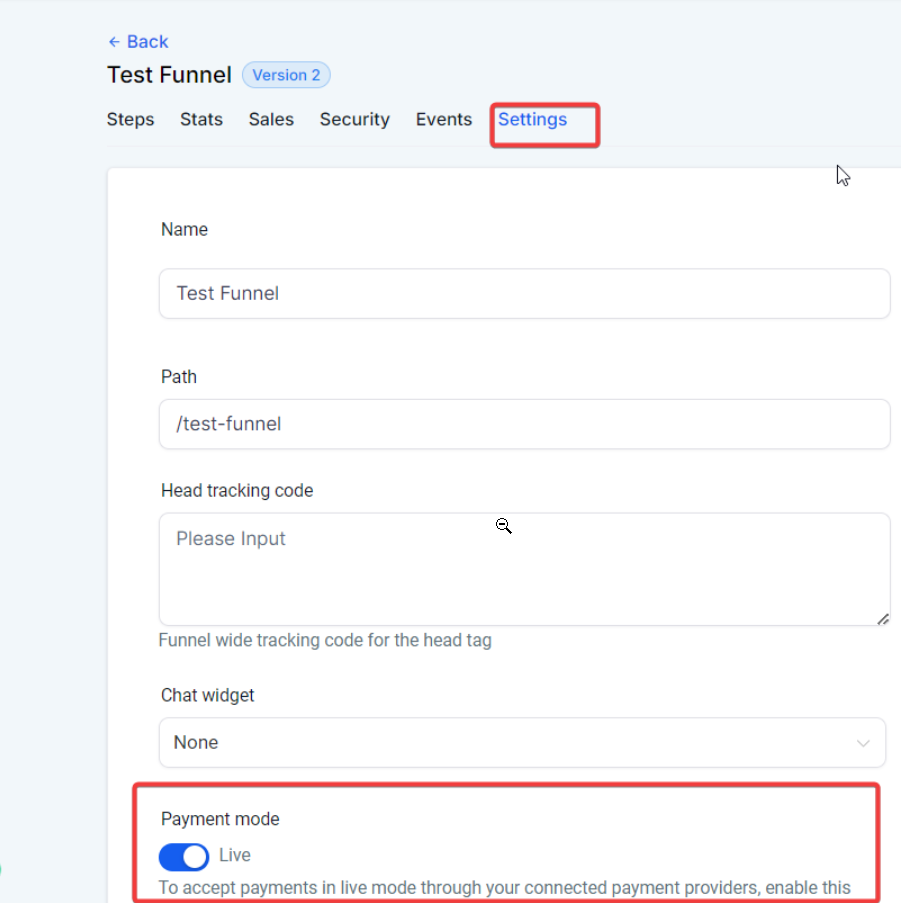Go to the Sales tab
Screen dimensions: 901x903
(271, 120)
